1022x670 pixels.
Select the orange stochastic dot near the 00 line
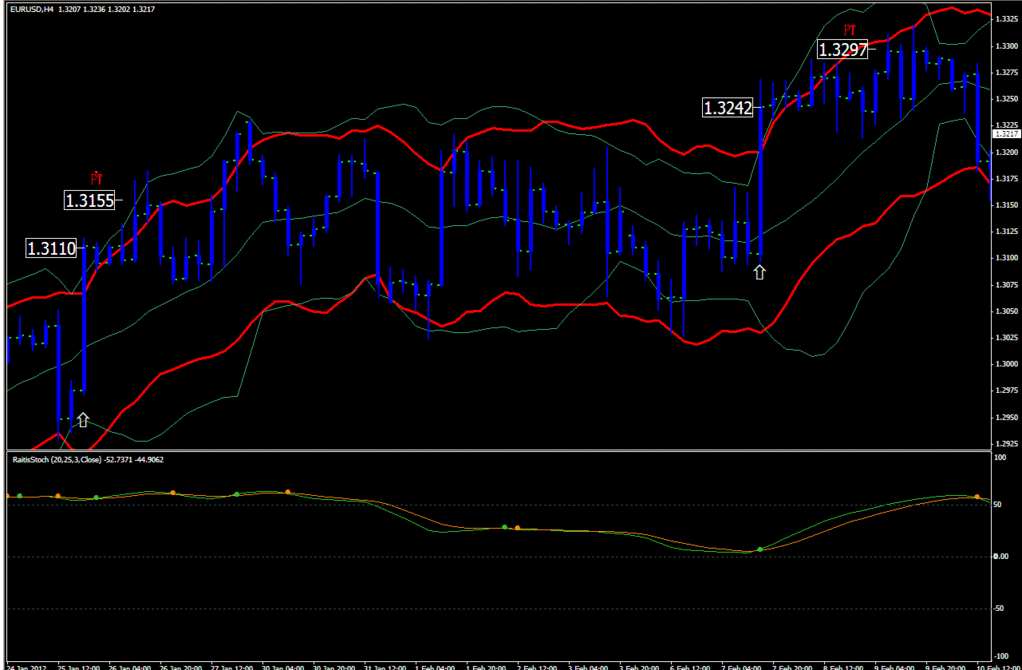tap(518, 527)
